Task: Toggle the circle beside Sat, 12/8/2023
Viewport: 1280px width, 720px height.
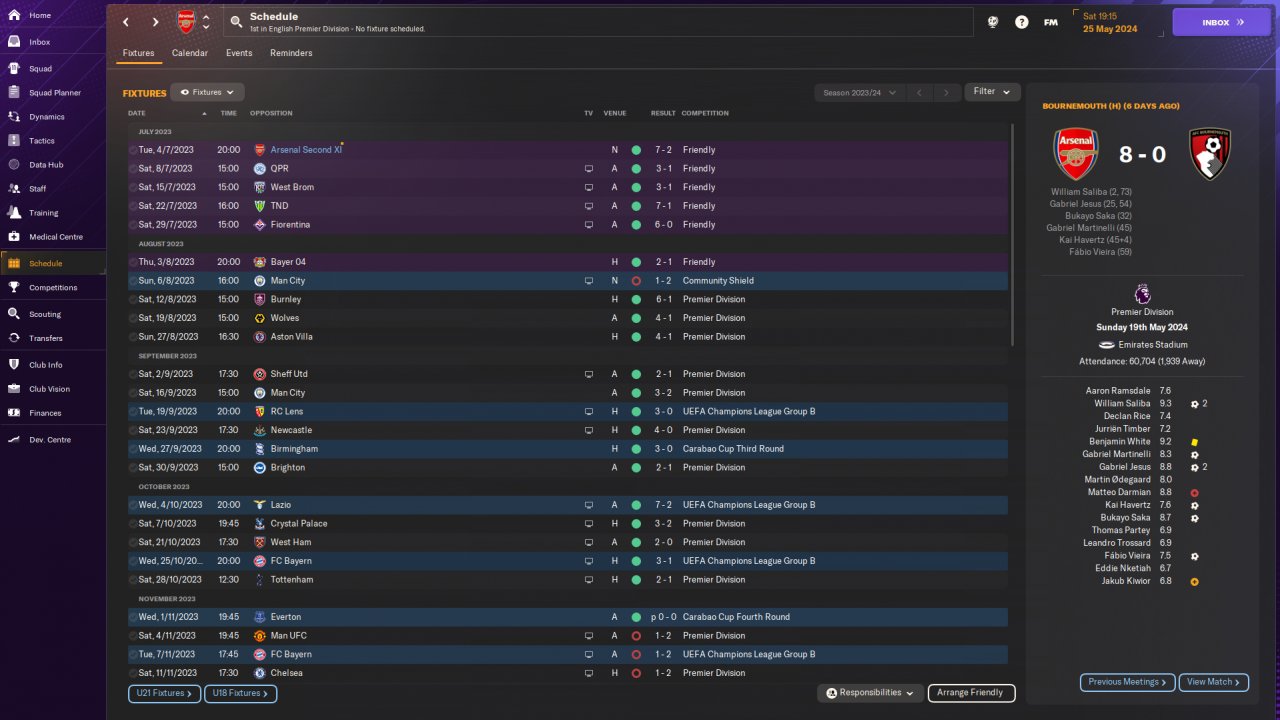Action: (133, 299)
